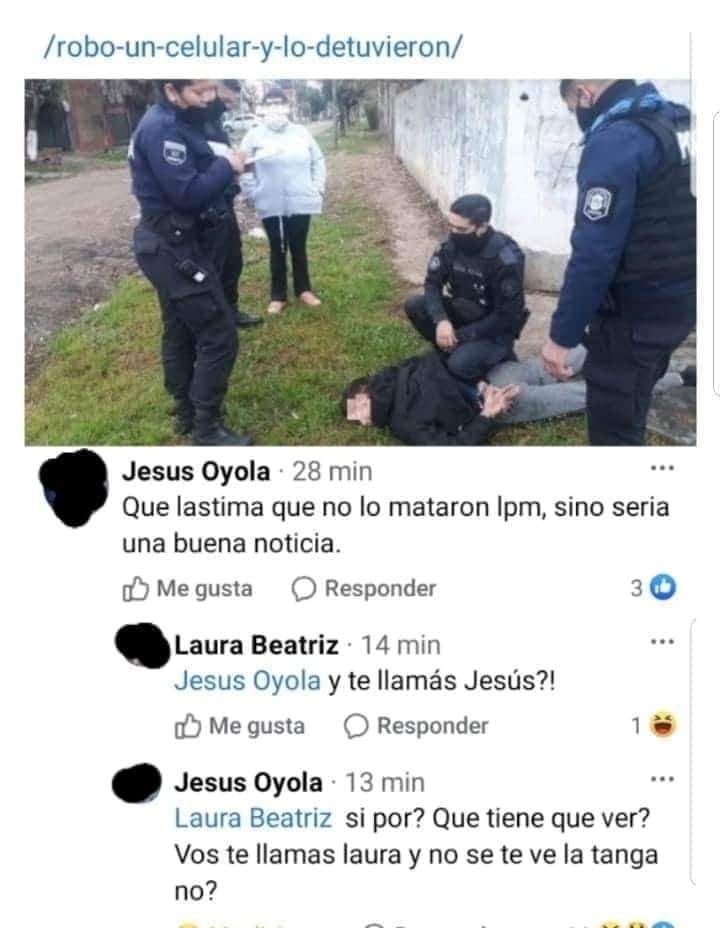Open the police arrest photo thumbnail
Screen dimensions: 720x928
click(360, 262)
